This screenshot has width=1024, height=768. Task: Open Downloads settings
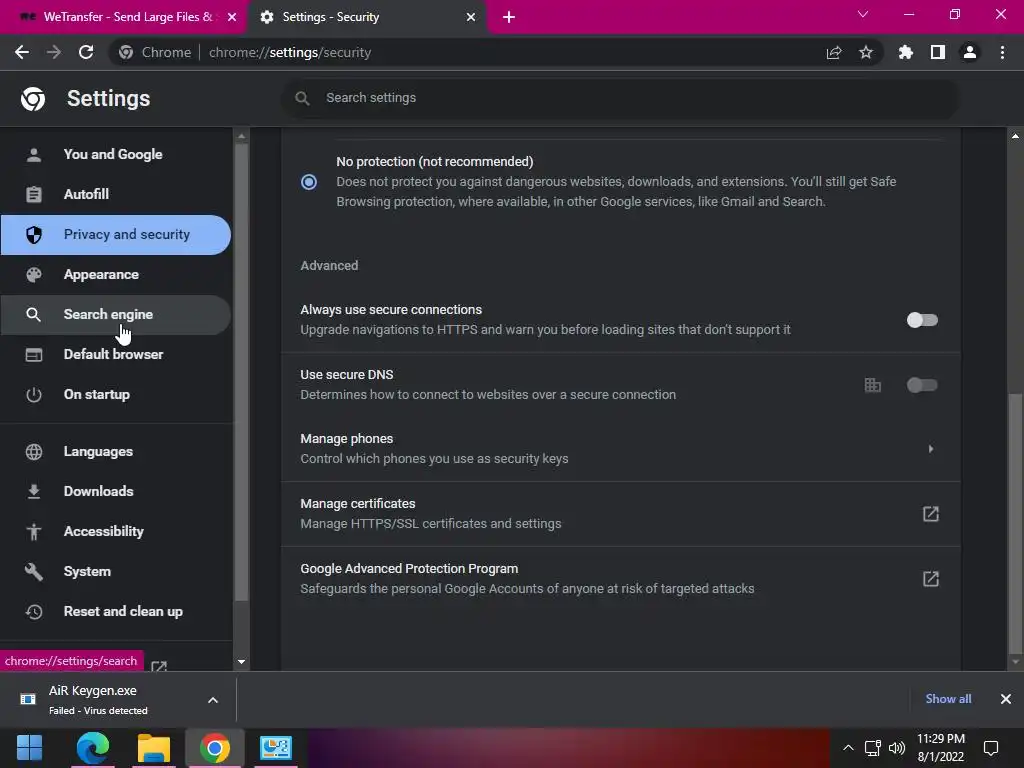pos(116,492)
